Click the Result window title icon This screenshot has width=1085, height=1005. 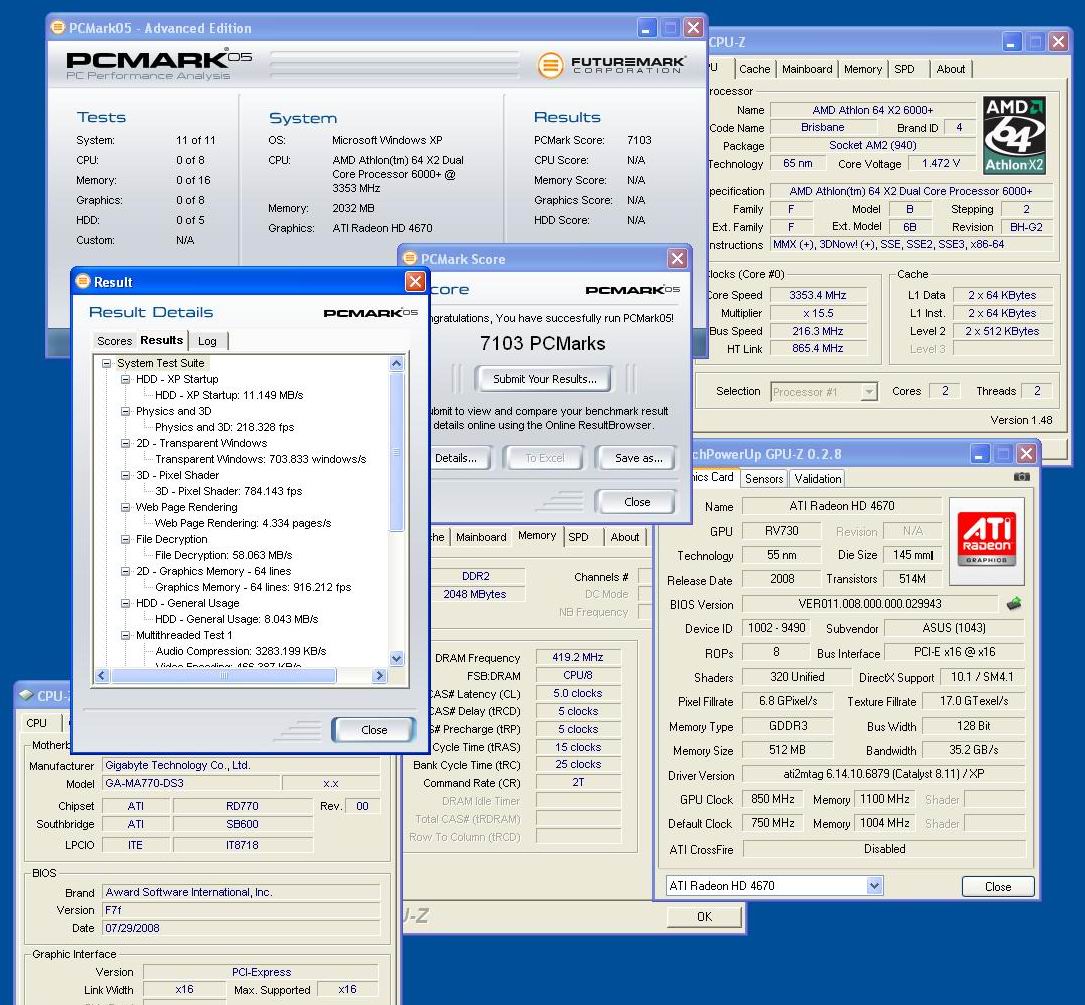[83, 281]
